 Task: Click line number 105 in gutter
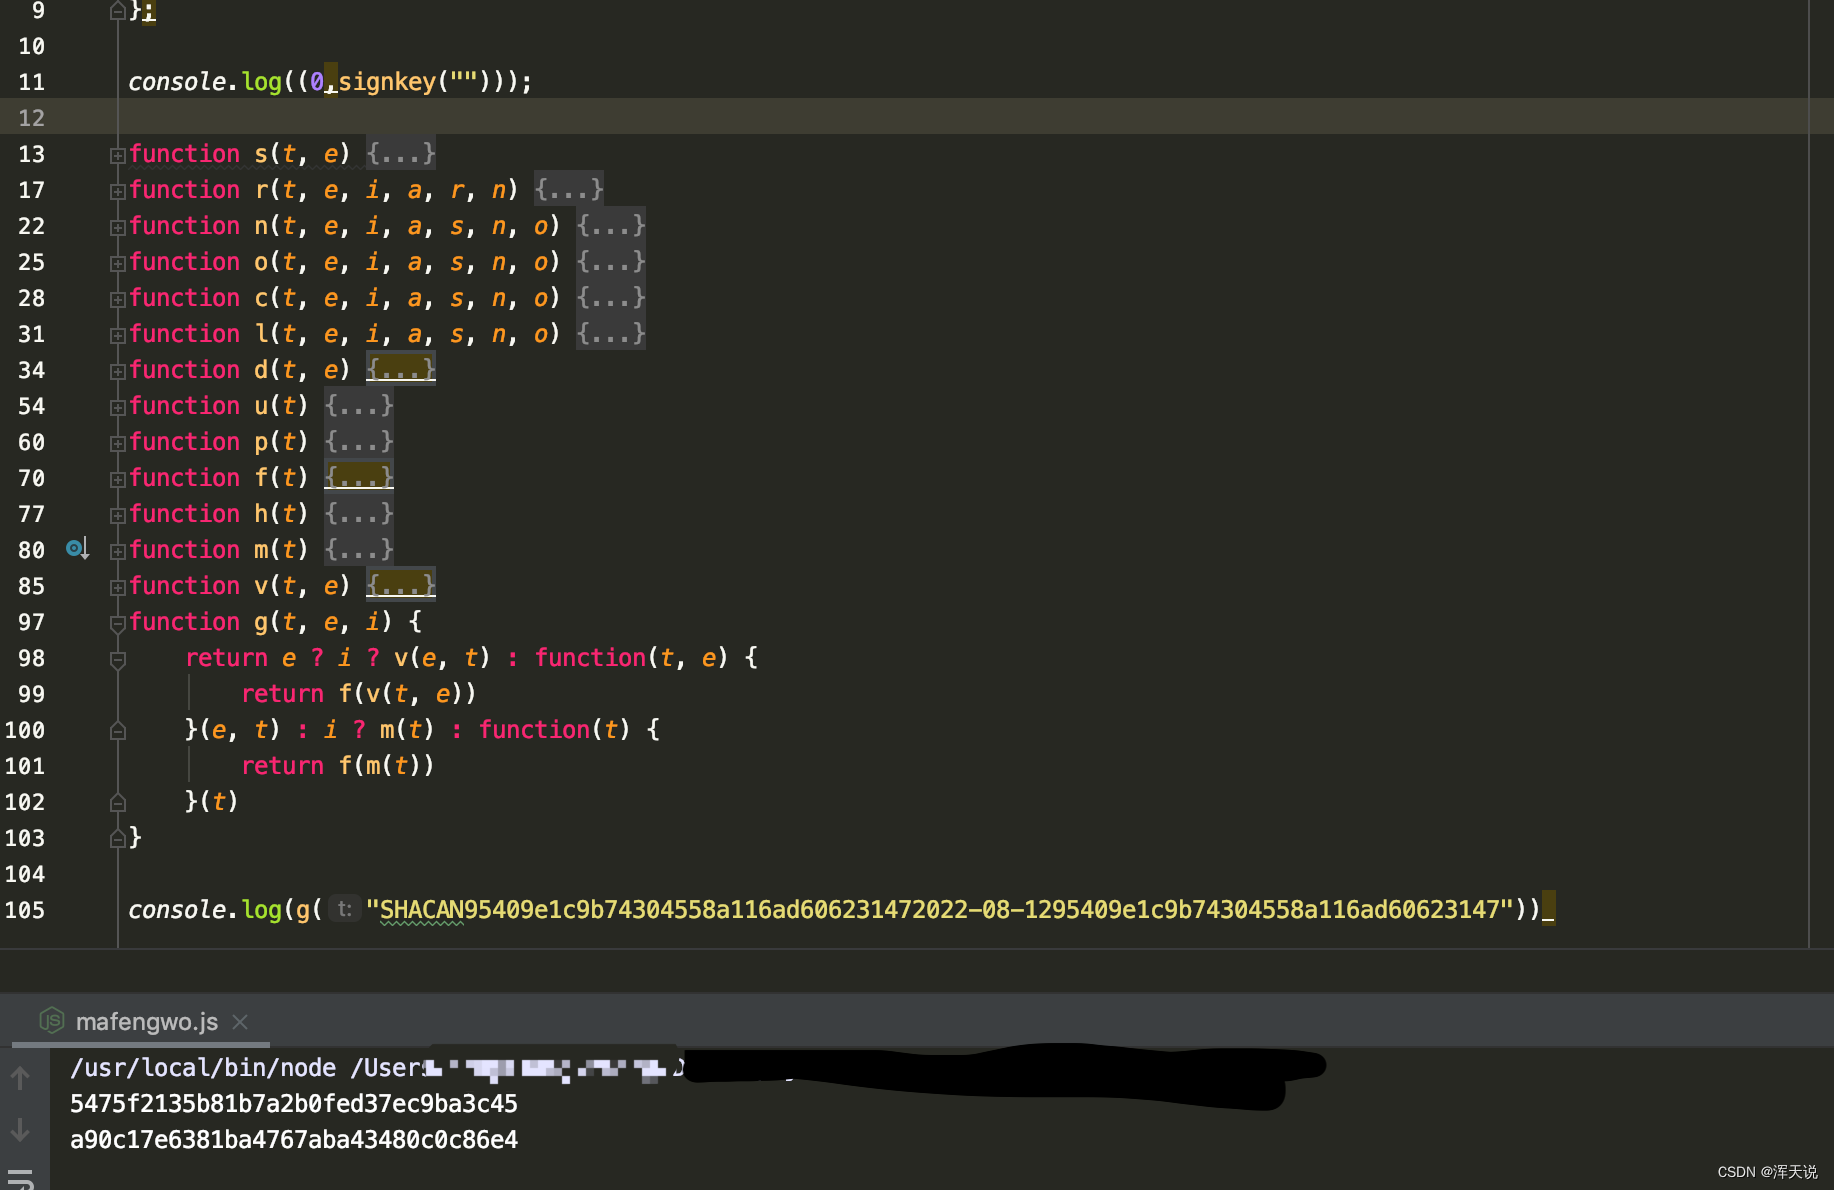coord(25,910)
